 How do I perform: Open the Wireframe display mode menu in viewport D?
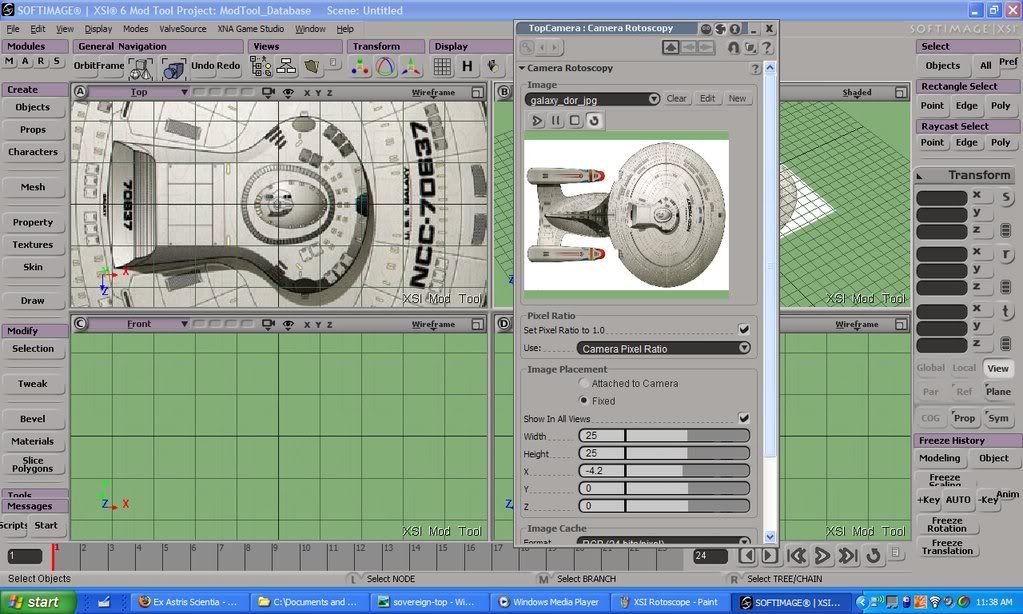[x=857, y=324]
